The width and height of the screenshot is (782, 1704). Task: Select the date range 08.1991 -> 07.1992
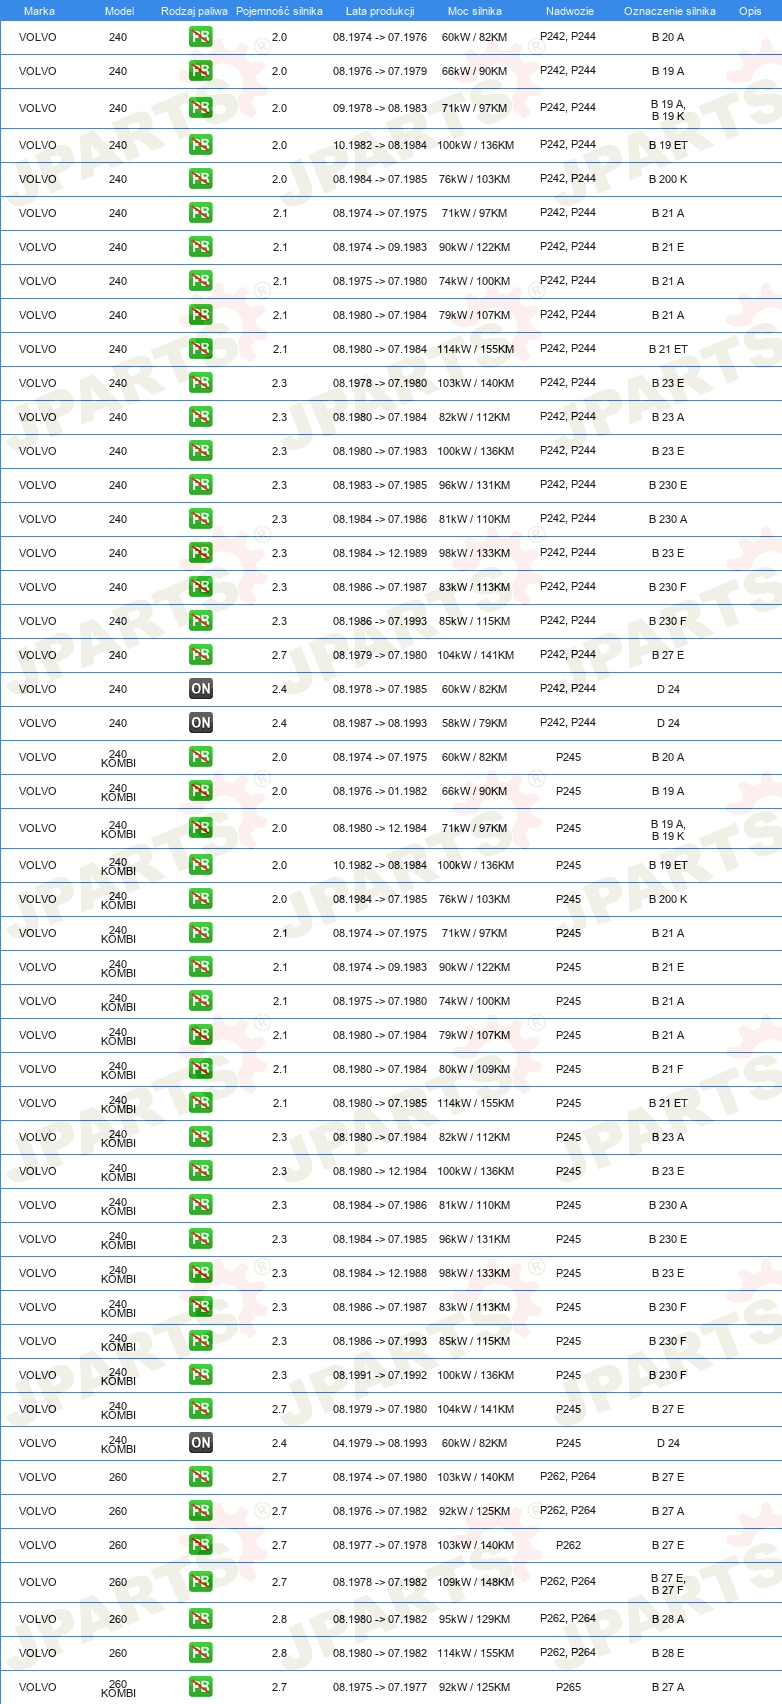380,1375
